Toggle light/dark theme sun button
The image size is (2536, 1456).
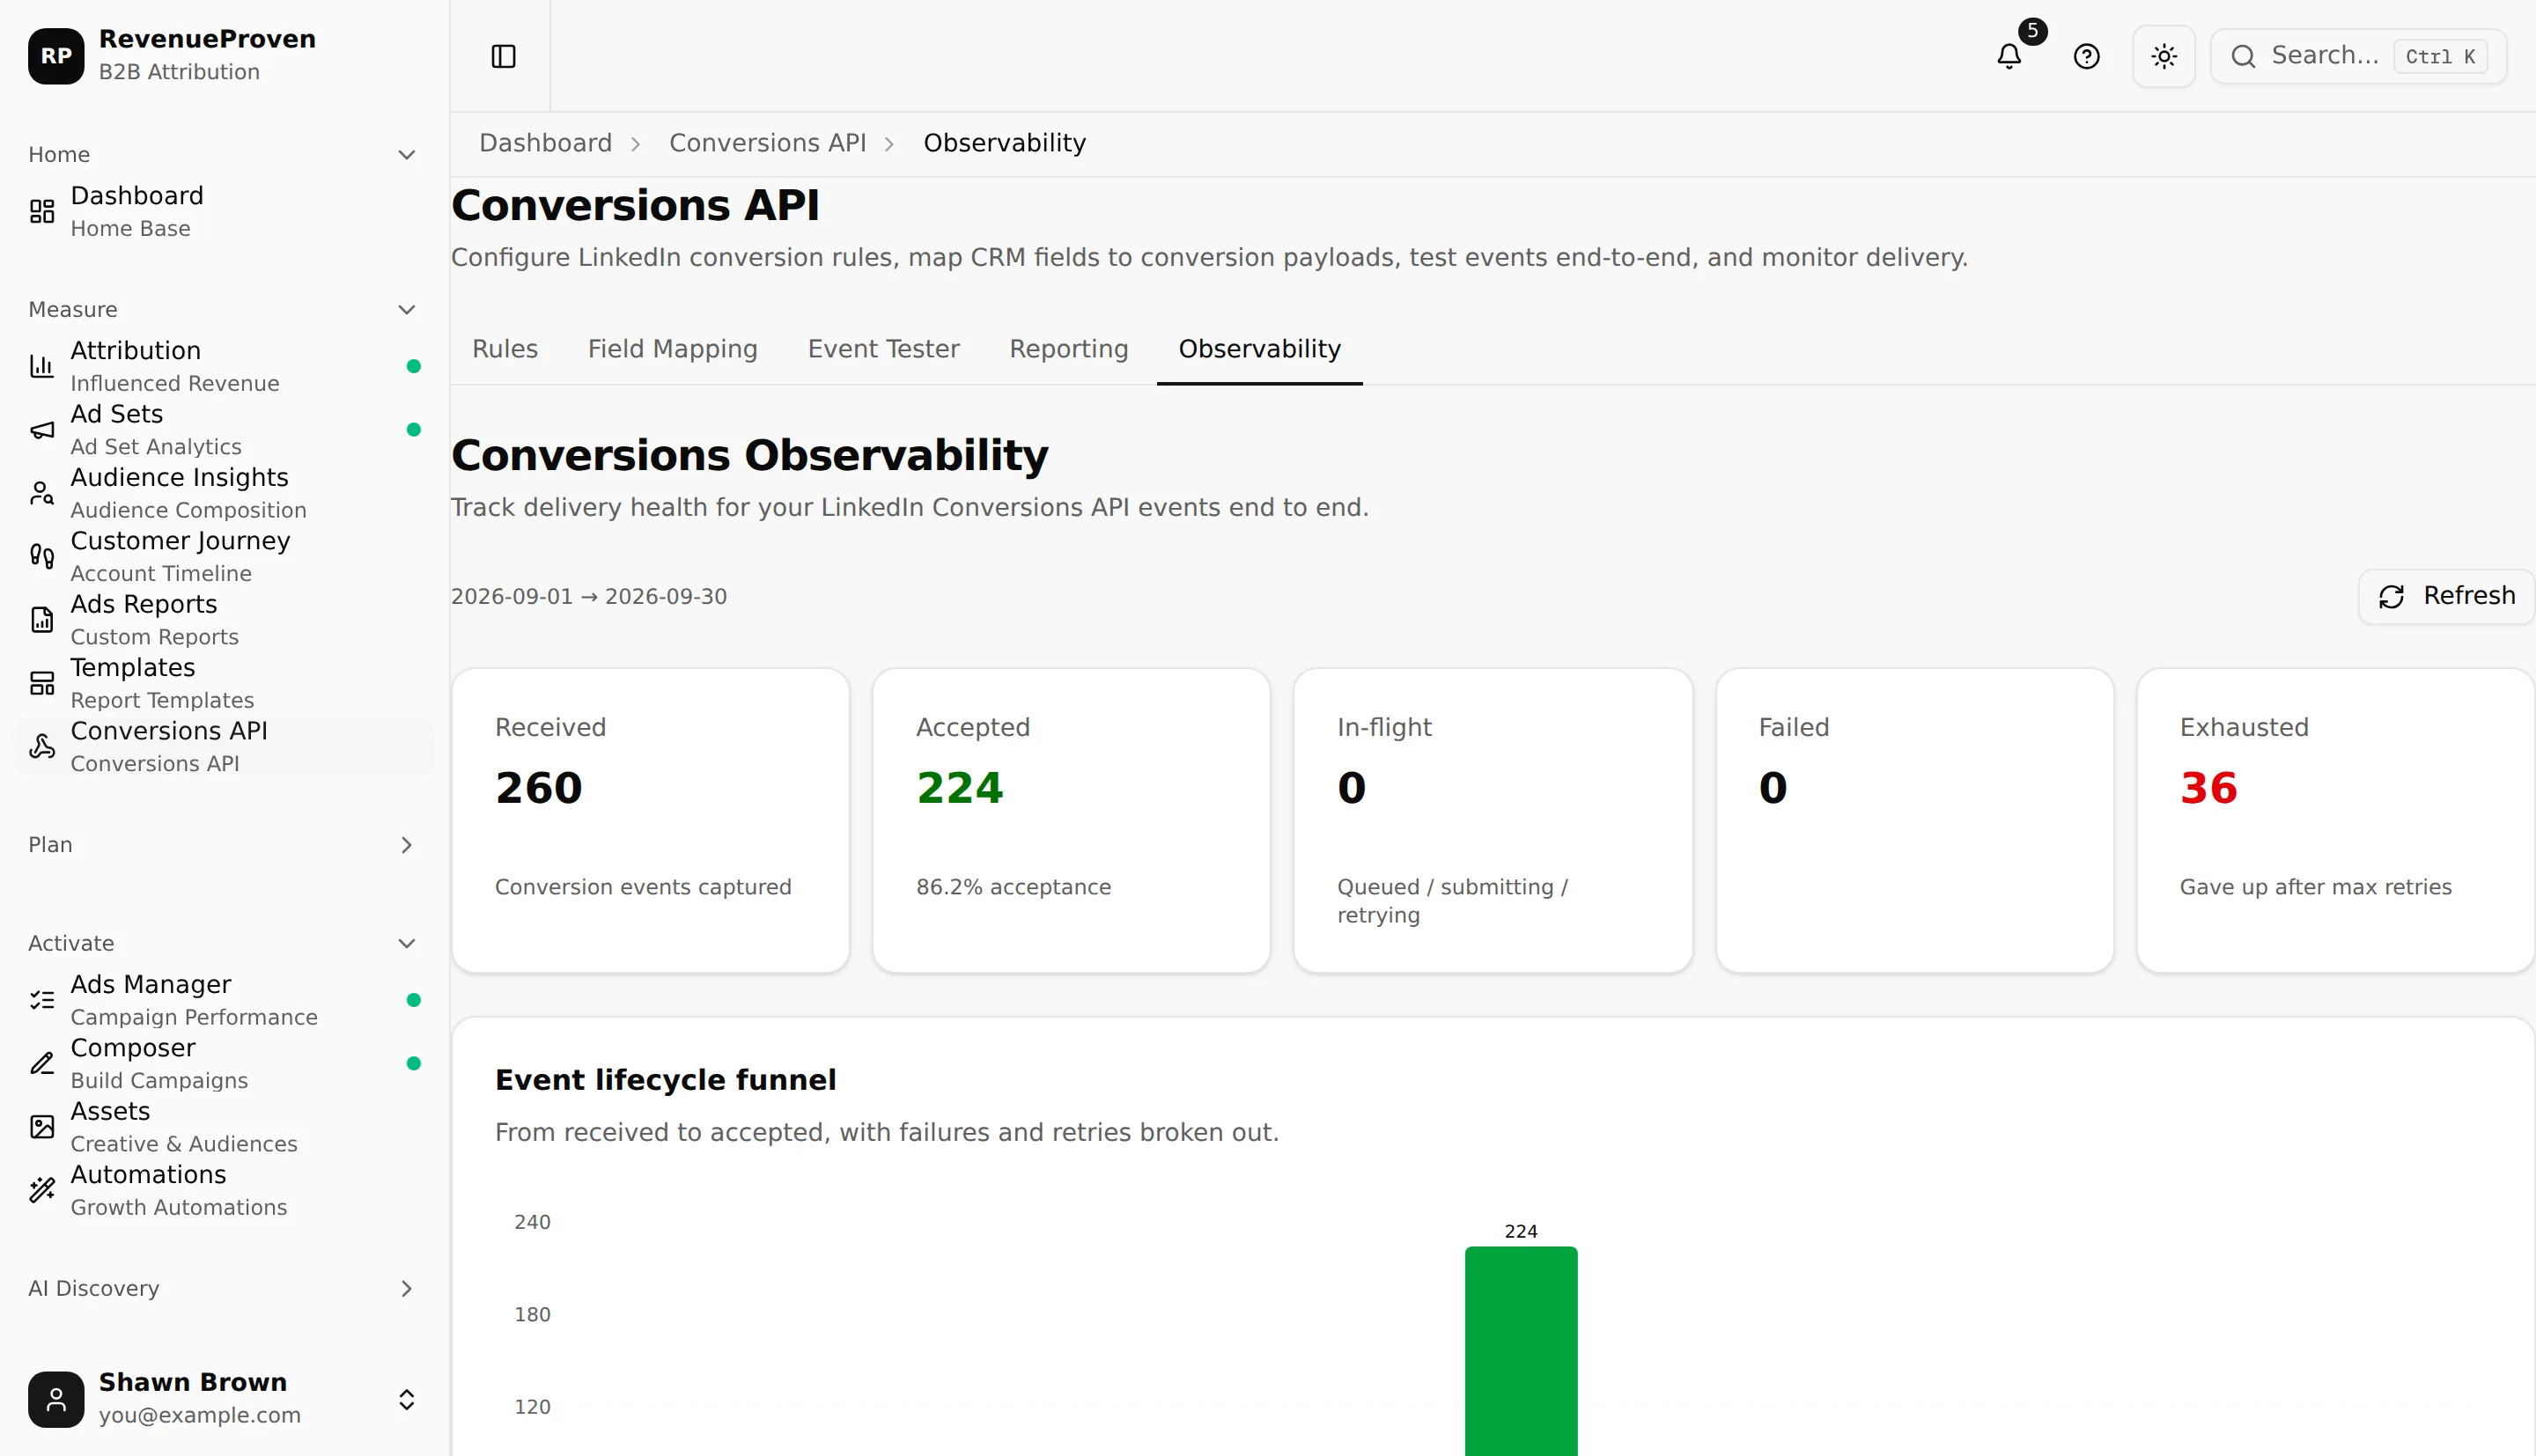tap(2164, 56)
